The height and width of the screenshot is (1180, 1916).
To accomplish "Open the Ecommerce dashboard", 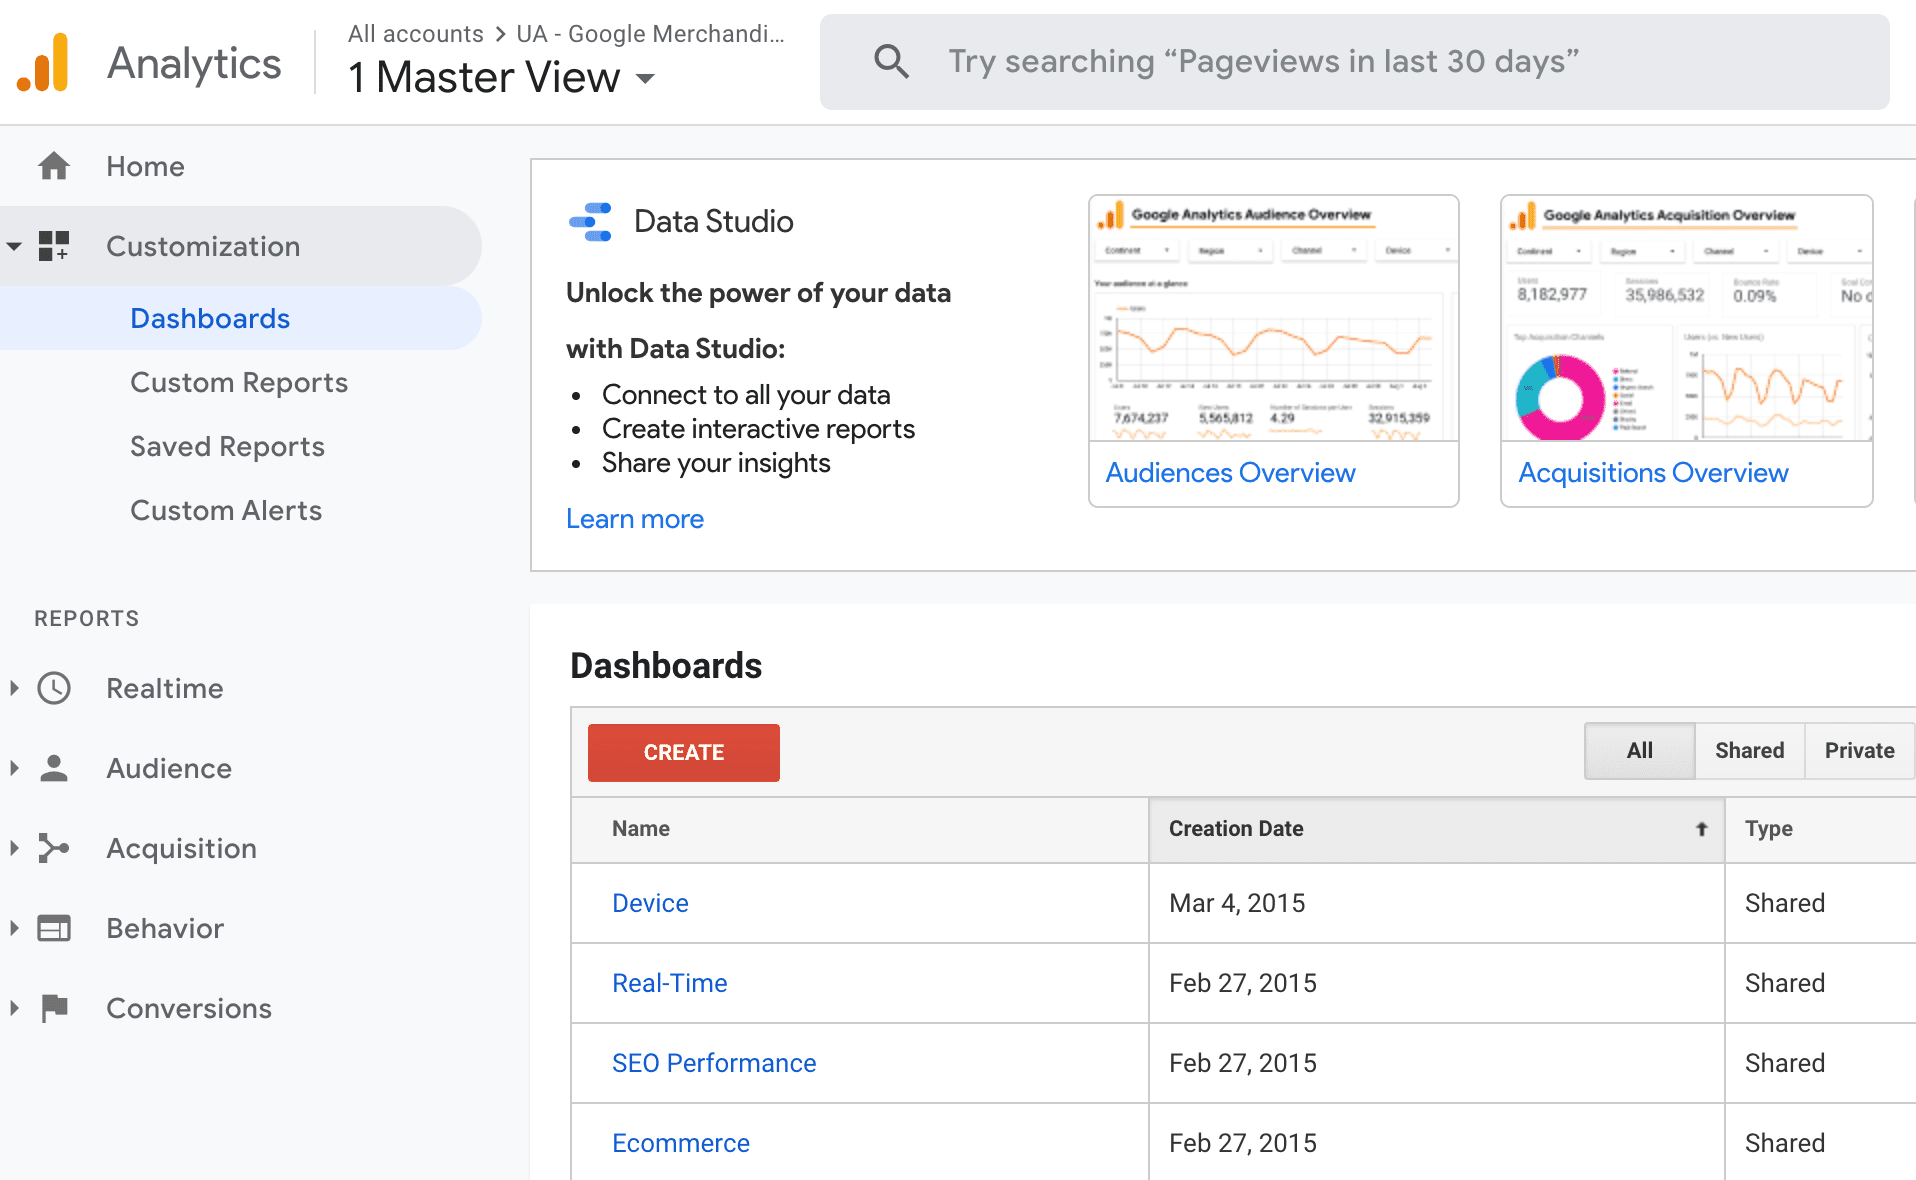I will (681, 1143).
